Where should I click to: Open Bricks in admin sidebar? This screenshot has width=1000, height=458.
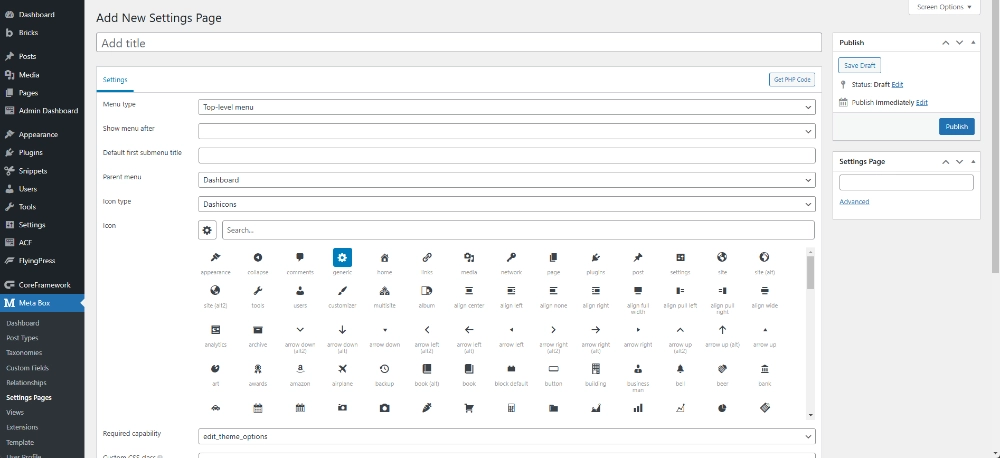[42, 33]
